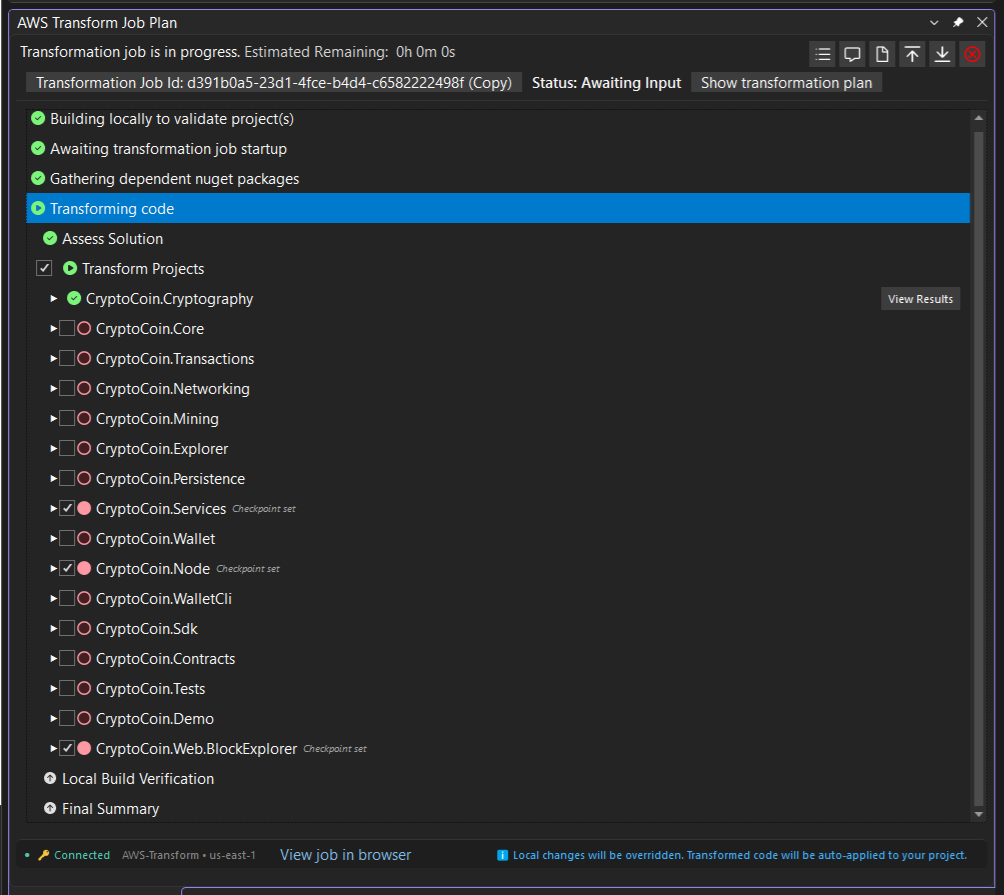Click the filled pink circle beside CryptoCoin.Services

[x=84, y=508]
